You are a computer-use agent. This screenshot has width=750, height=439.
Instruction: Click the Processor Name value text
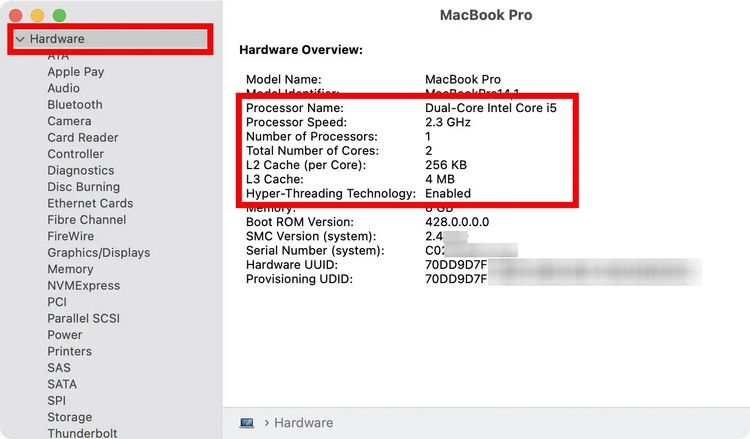(491, 108)
